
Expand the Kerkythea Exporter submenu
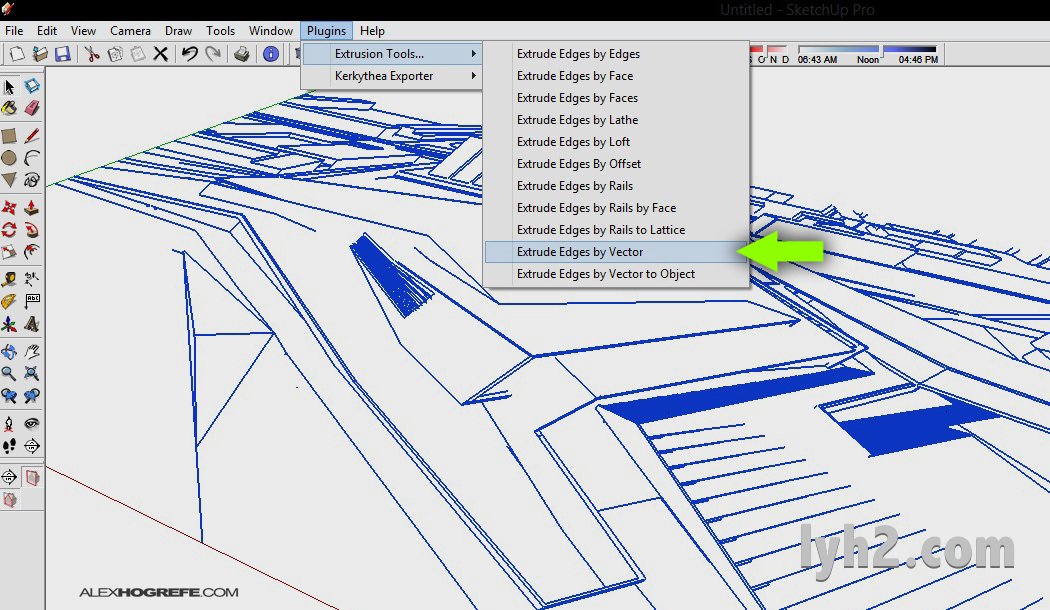pyautogui.click(x=392, y=76)
